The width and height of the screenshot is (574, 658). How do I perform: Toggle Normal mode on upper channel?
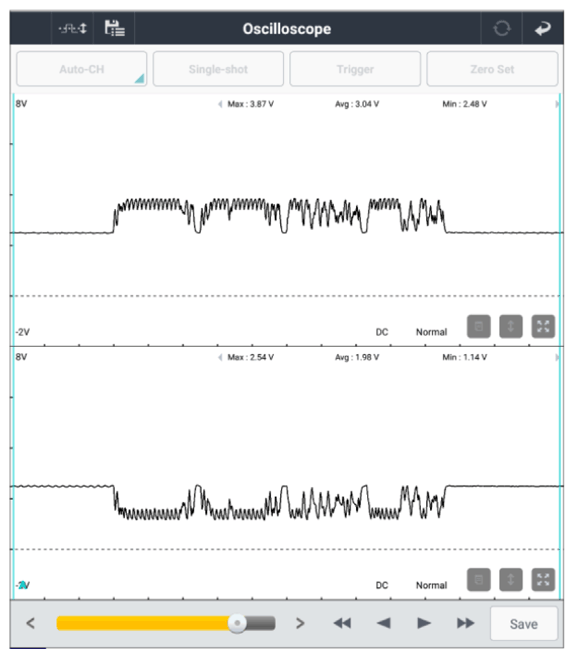(431, 332)
